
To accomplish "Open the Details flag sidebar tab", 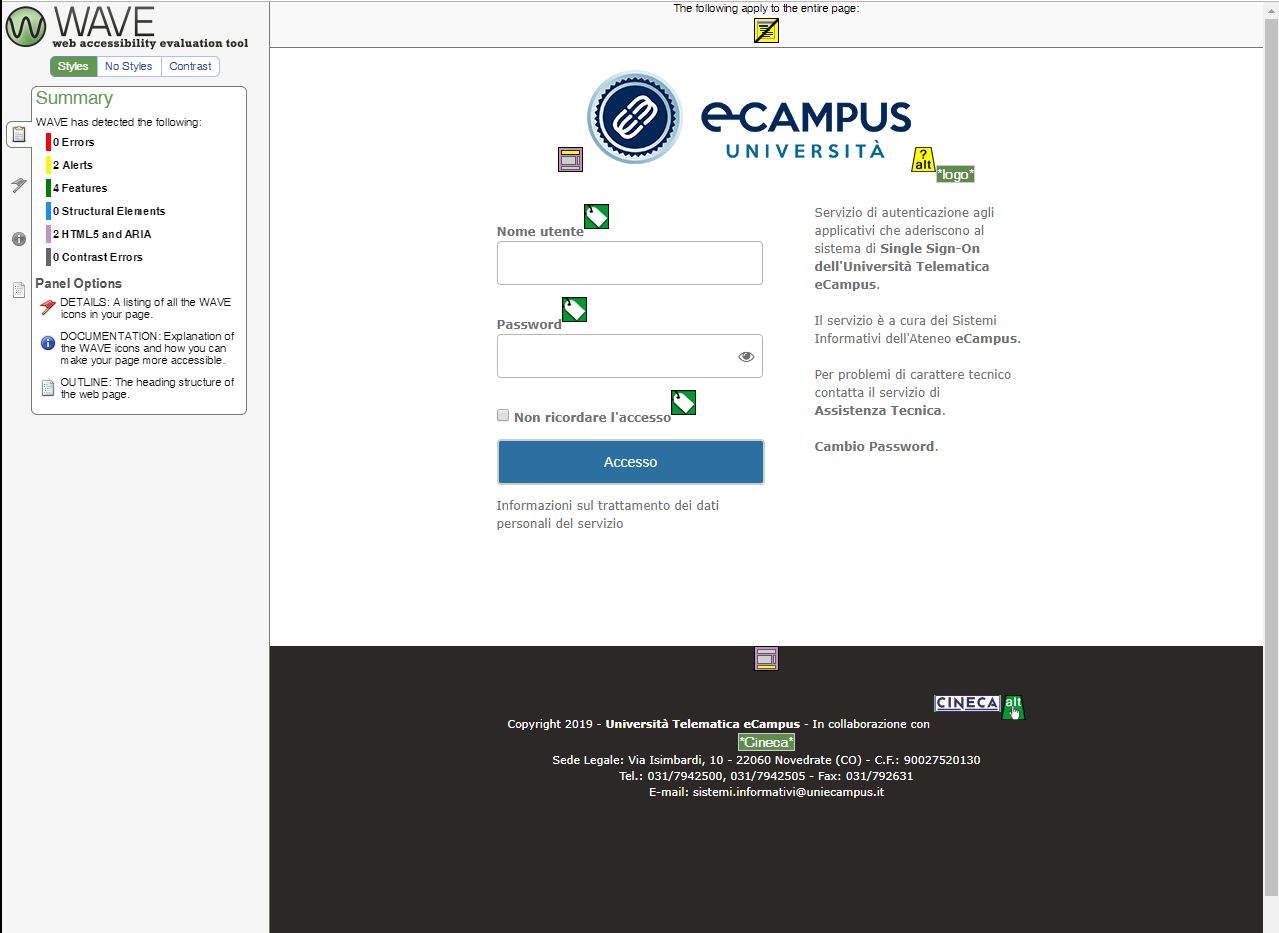I will (18, 186).
